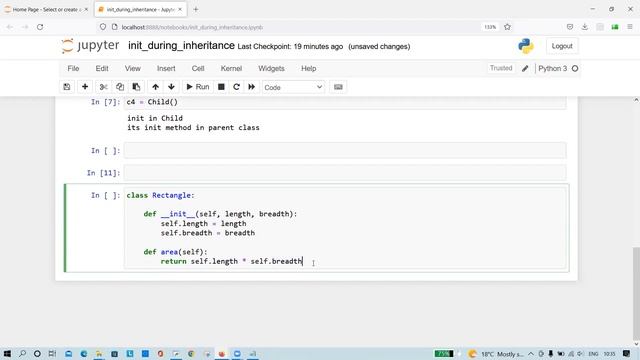Switch to Home Page browser tab

(x=47, y=9)
